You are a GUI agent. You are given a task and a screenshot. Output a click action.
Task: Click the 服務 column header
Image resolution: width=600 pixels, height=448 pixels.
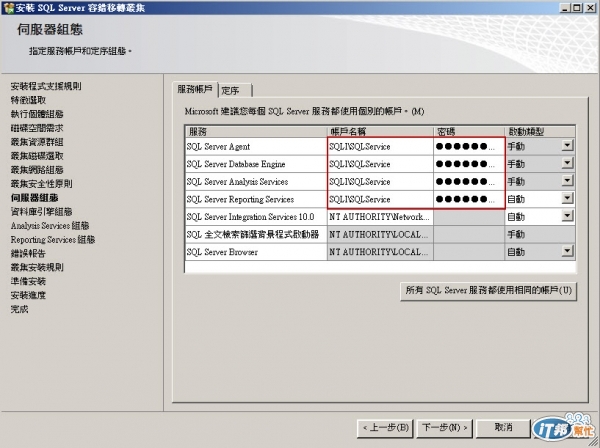point(256,132)
